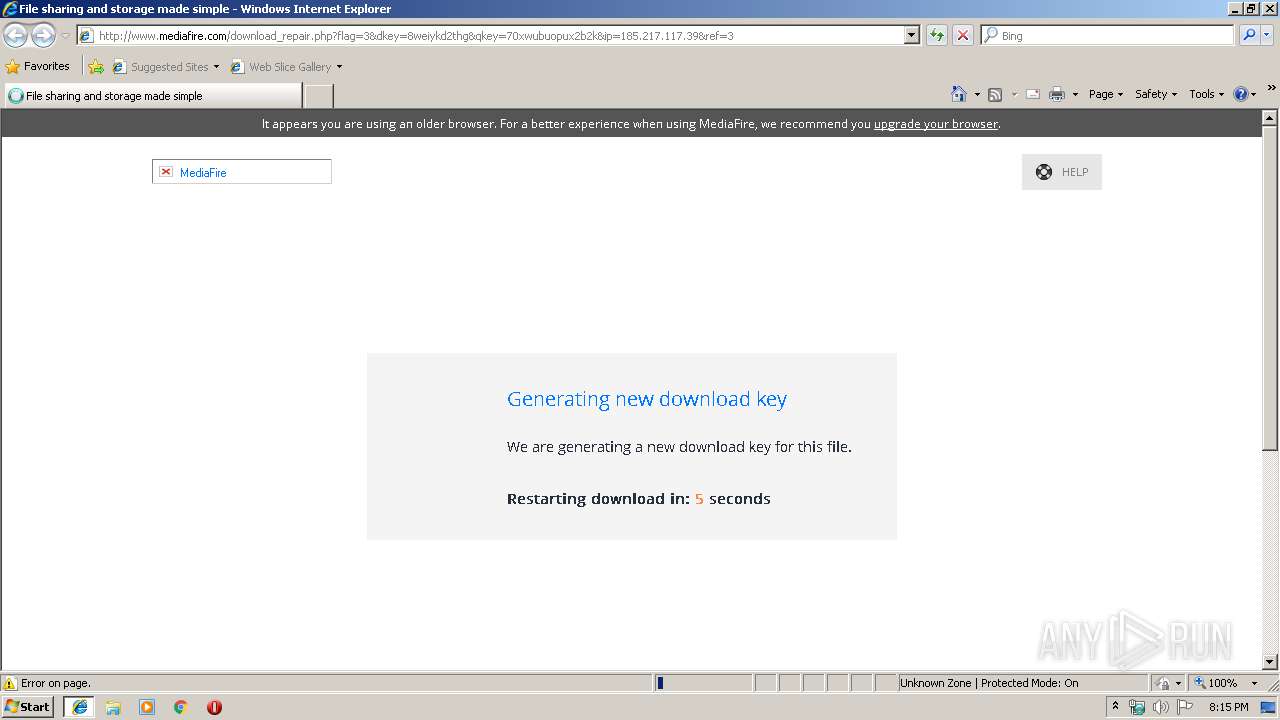Click Add to Favorites Bar icon

[x=96, y=67]
